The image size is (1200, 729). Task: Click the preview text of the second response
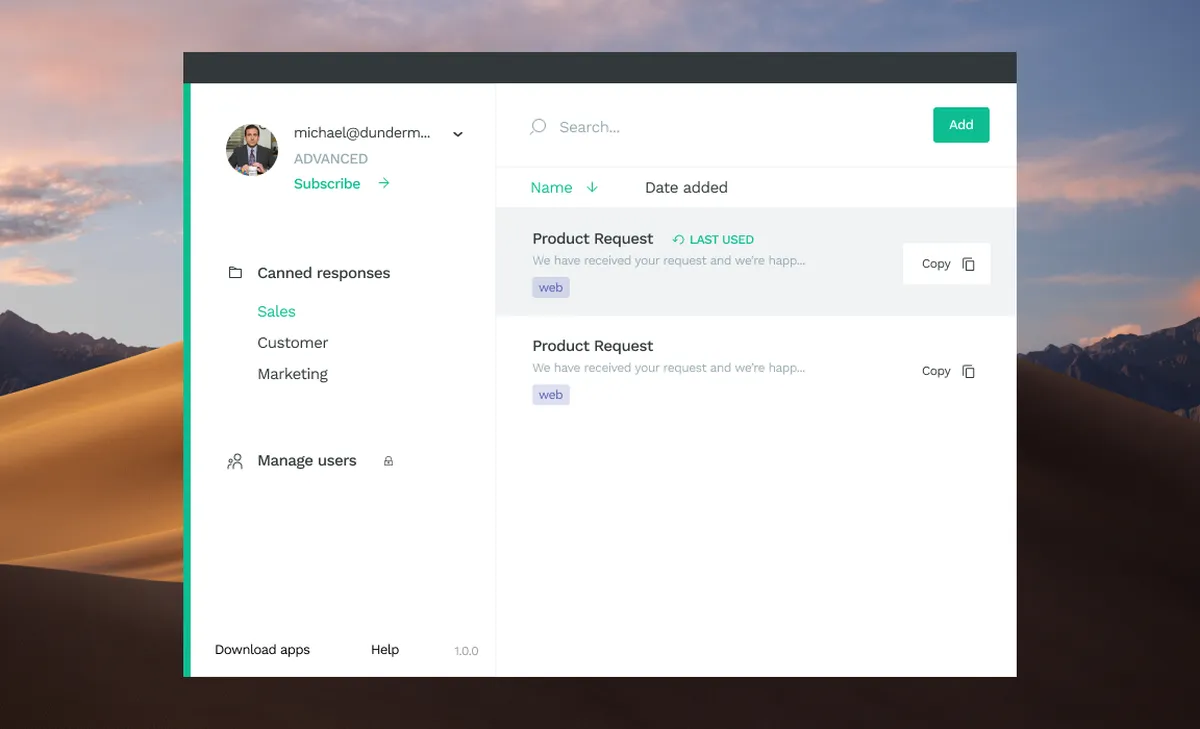(668, 368)
